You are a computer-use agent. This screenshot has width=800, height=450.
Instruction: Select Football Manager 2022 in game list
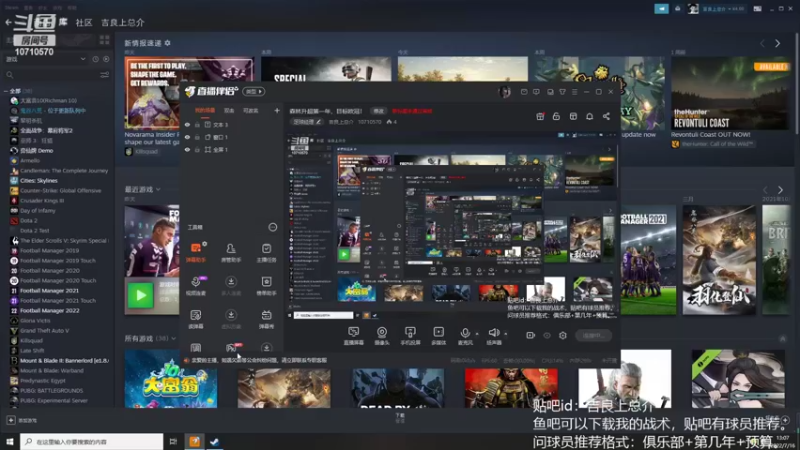49,310
